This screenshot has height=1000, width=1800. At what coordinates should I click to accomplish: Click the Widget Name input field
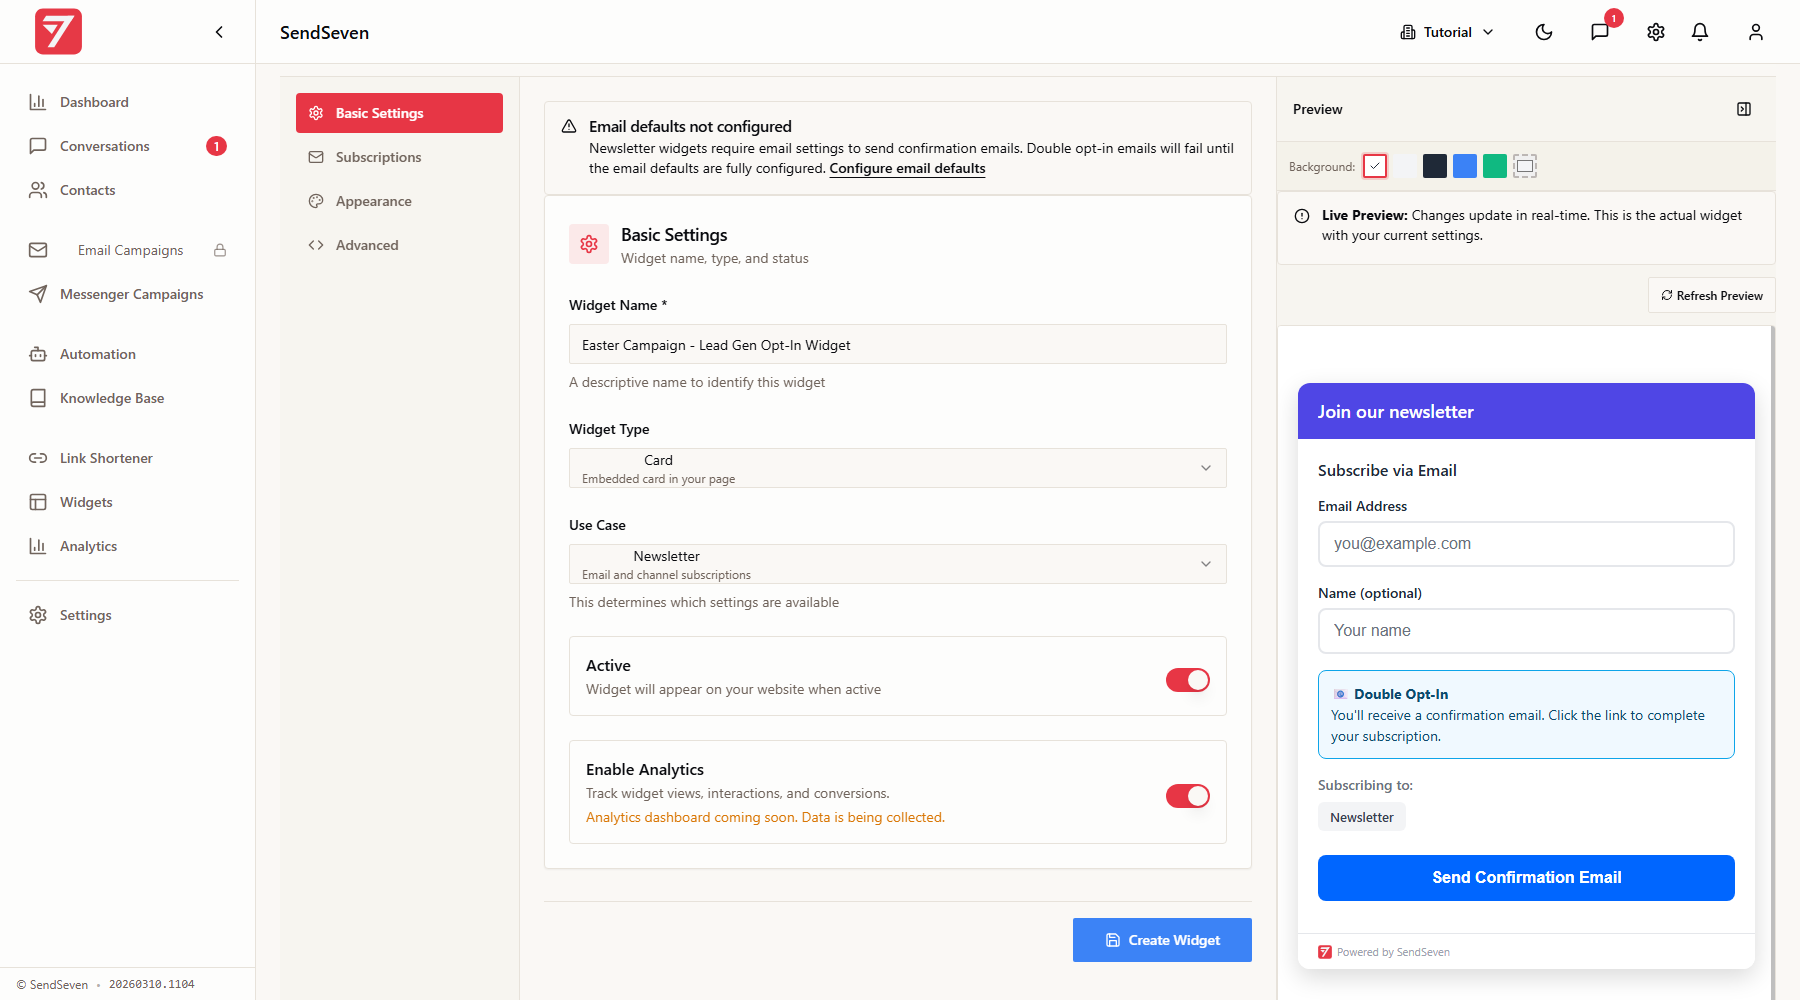coord(898,344)
